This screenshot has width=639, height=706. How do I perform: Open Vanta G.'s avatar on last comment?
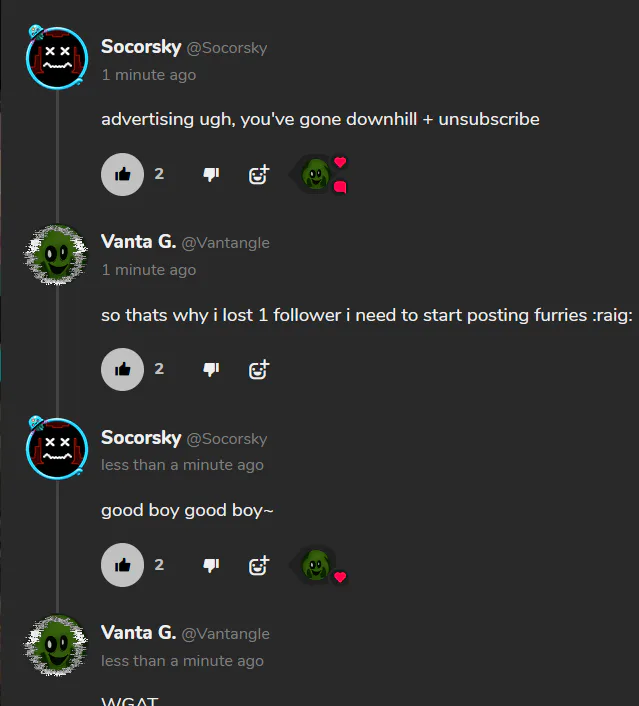click(x=57, y=645)
